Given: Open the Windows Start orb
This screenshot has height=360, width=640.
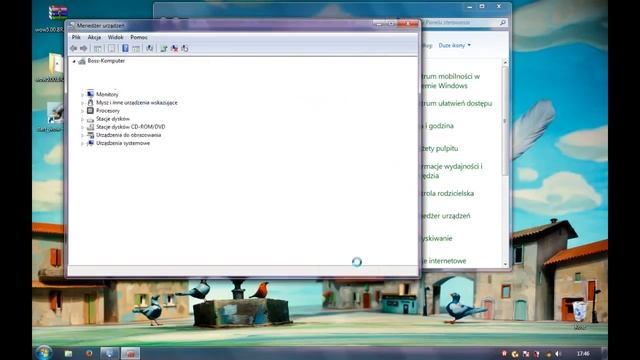Looking at the screenshot, I should point(43,353).
